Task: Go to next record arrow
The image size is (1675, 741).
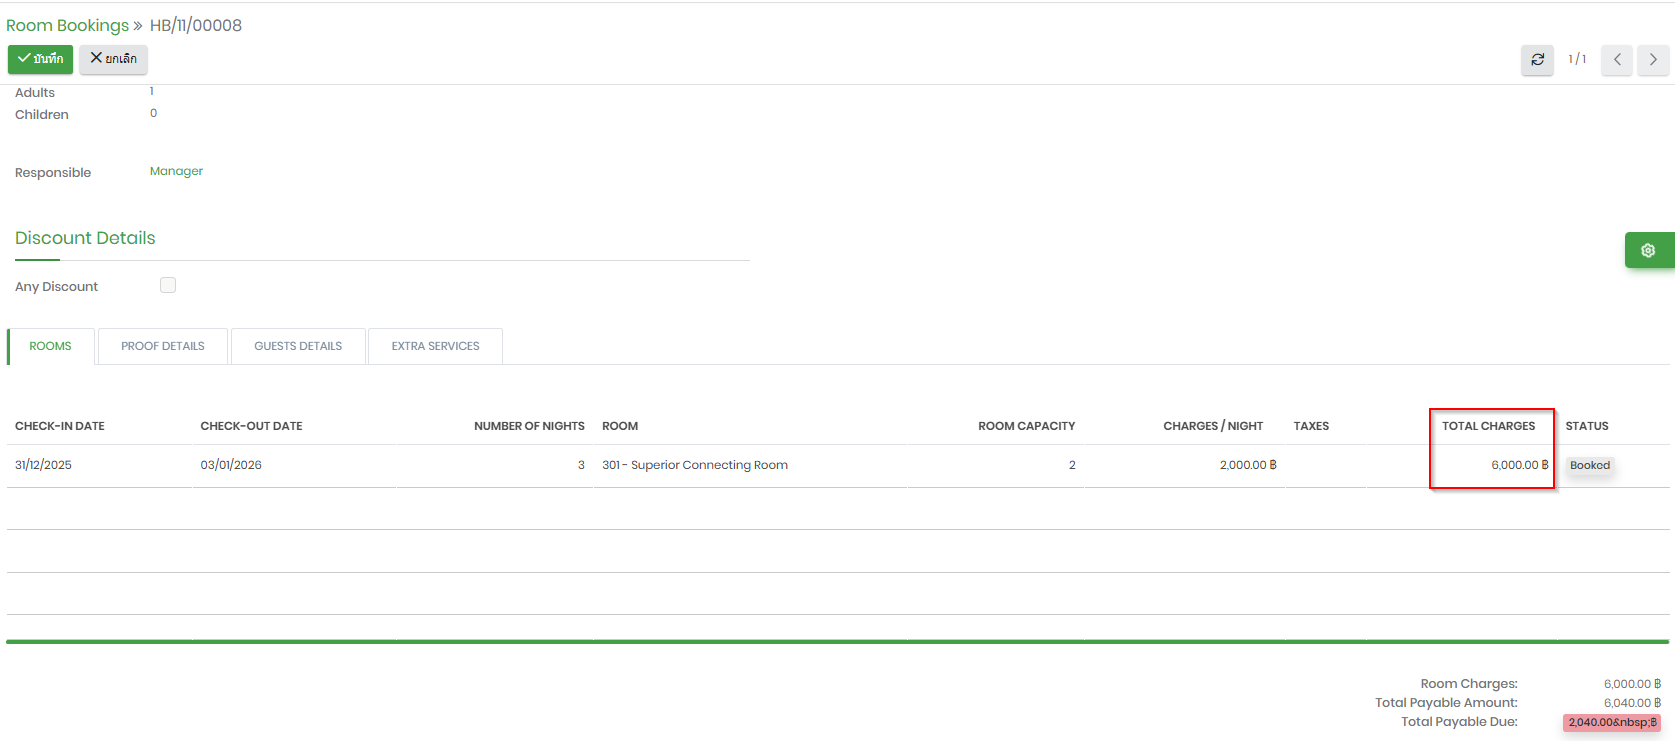Action: point(1653,60)
